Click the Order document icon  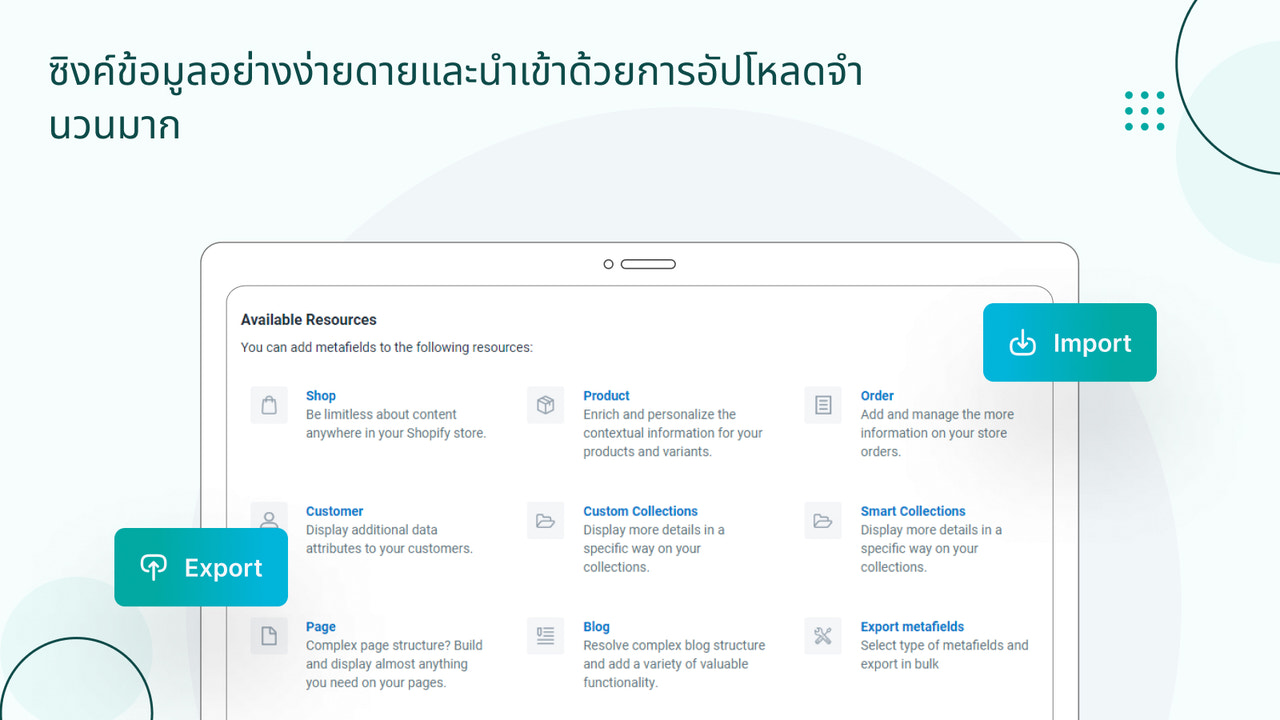823,405
